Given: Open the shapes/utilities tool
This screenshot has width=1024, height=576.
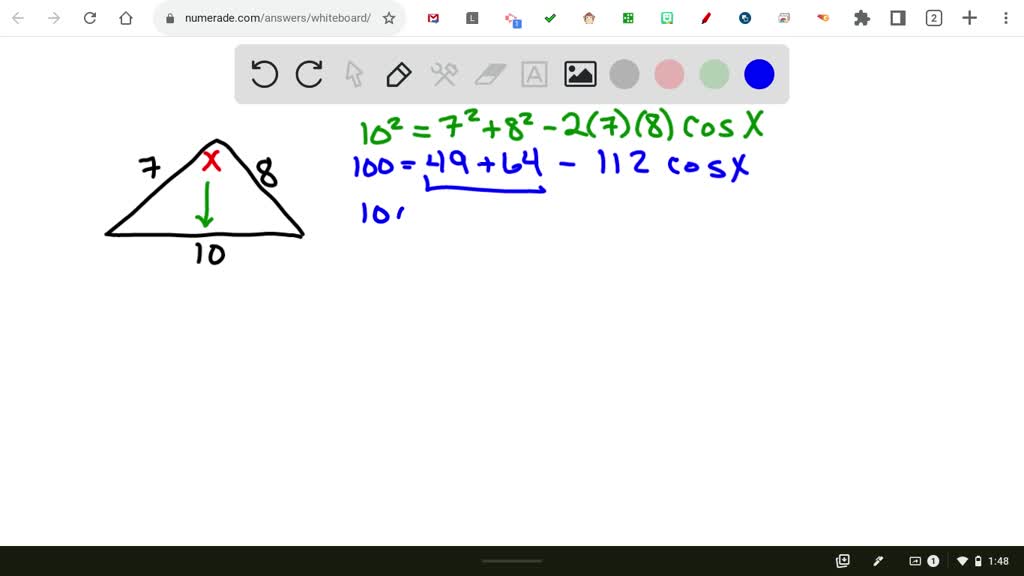Looking at the screenshot, I should click(x=444, y=74).
